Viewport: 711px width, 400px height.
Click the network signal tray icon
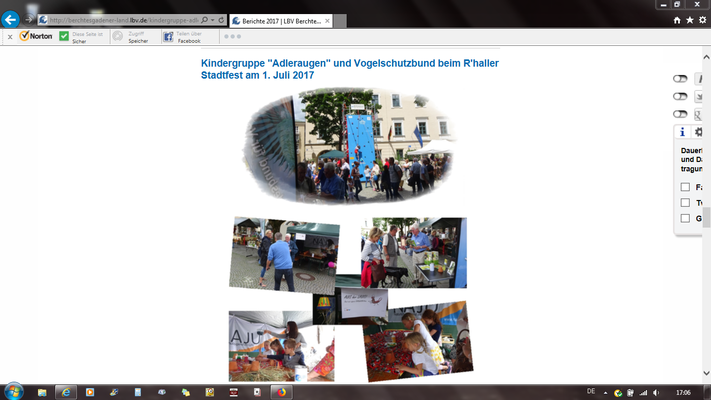tap(643, 393)
